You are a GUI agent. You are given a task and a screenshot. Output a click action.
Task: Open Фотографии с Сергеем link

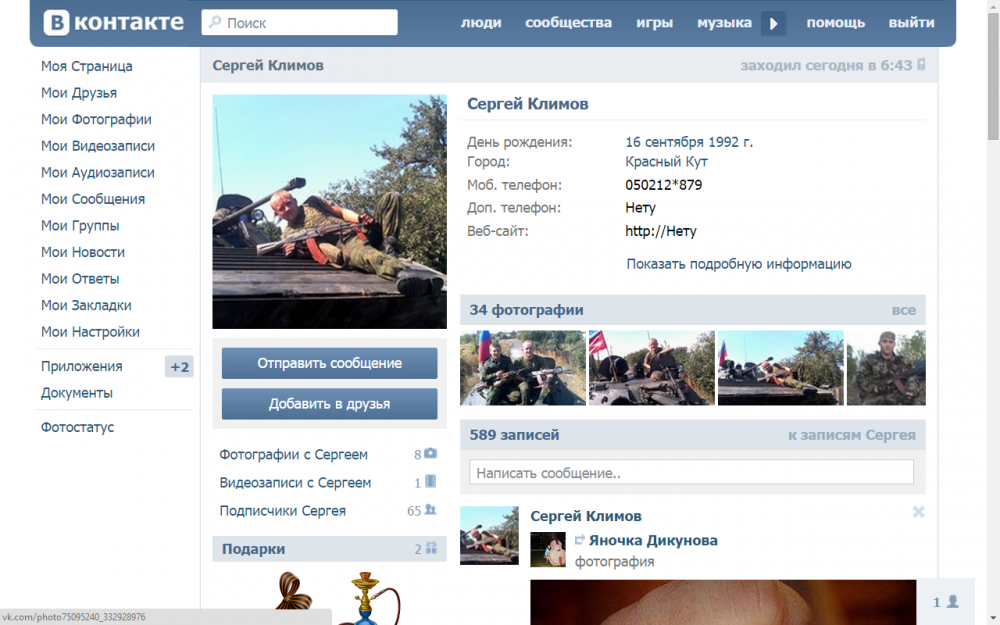(x=293, y=455)
